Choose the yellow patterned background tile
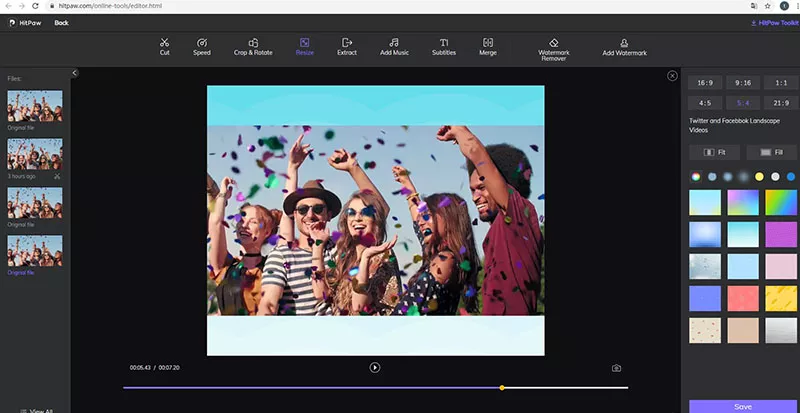 click(781, 299)
